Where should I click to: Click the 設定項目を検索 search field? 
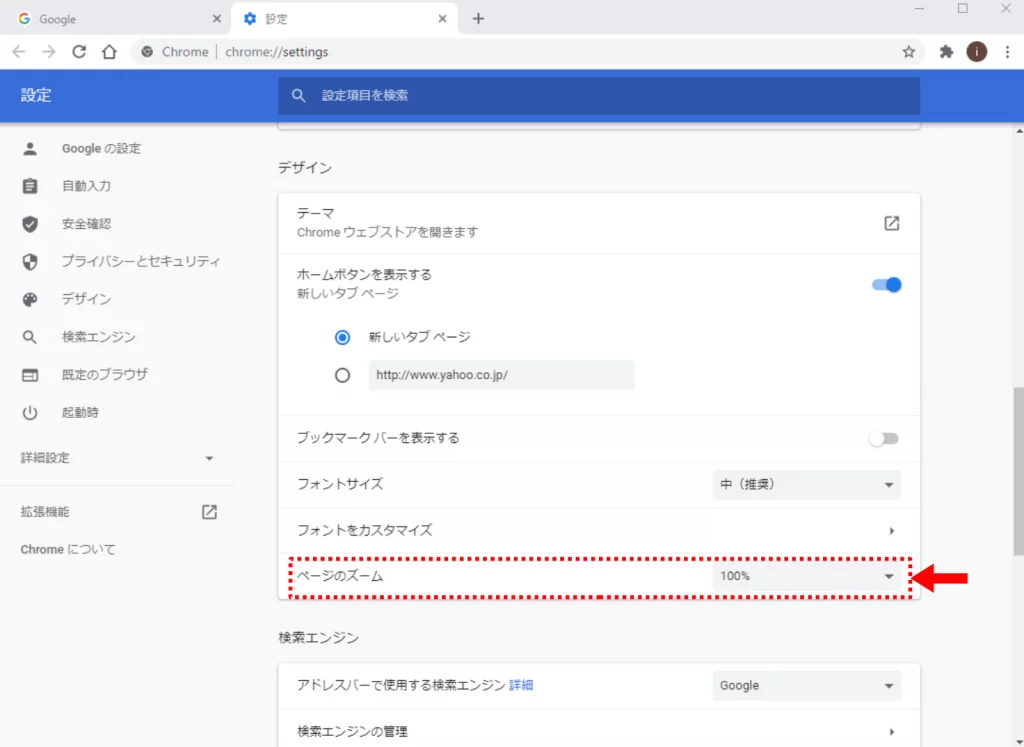click(598, 96)
